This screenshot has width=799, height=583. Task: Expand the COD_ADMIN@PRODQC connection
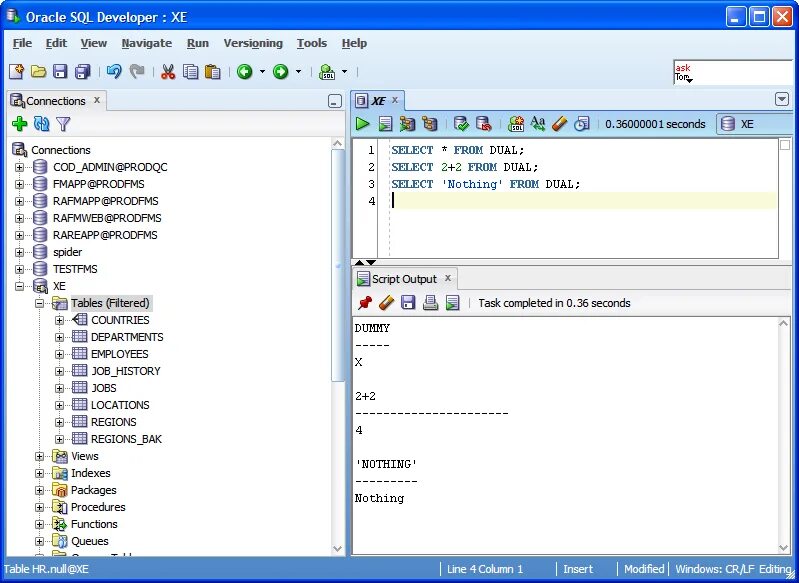tap(19, 167)
